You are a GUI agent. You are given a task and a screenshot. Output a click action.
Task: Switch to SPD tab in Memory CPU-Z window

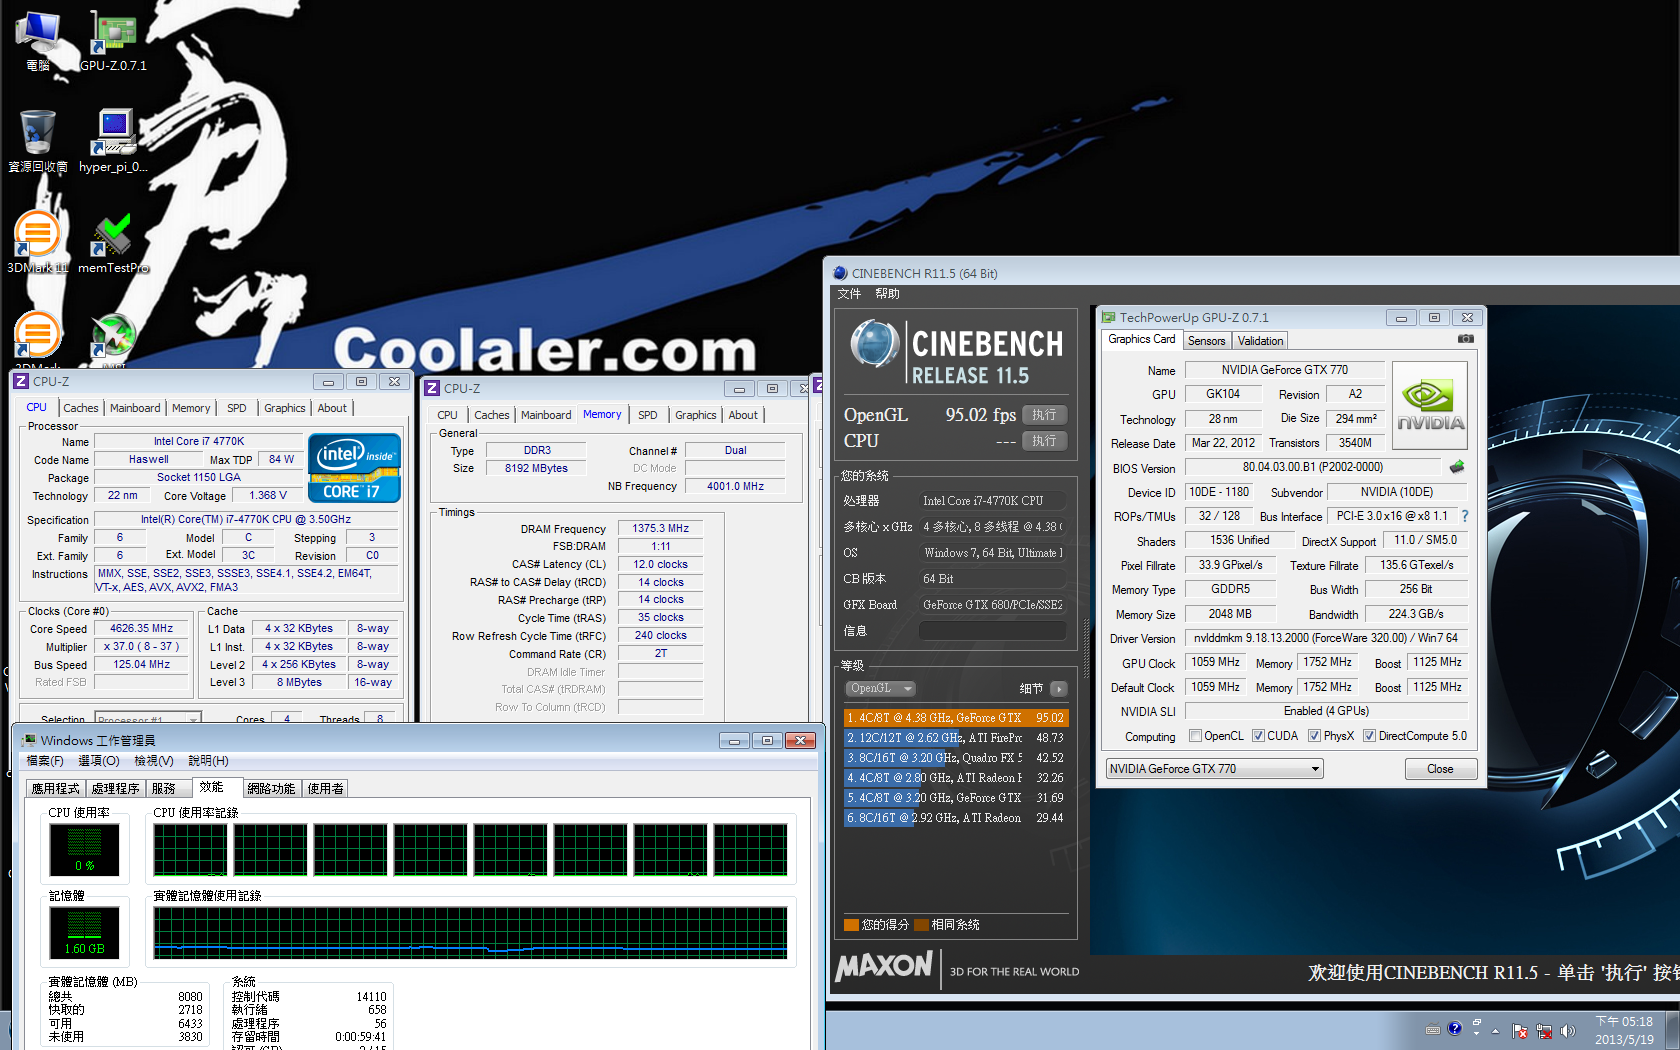[648, 415]
